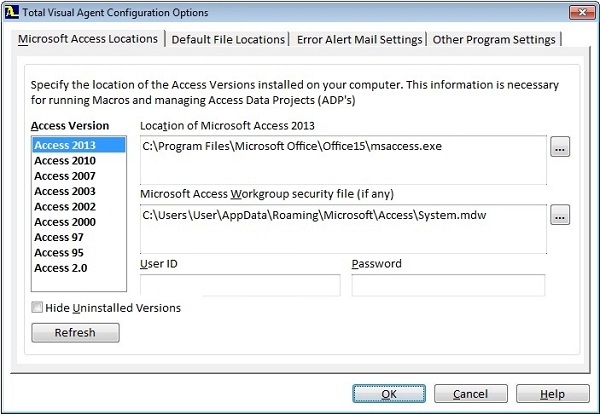Viewport: 600px width, 414px height.
Task: Click the User ID input field
Action: coord(240,285)
